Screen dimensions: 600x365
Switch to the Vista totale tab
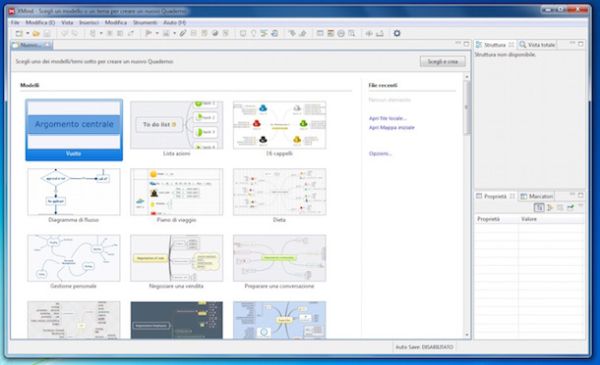tap(537, 45)
